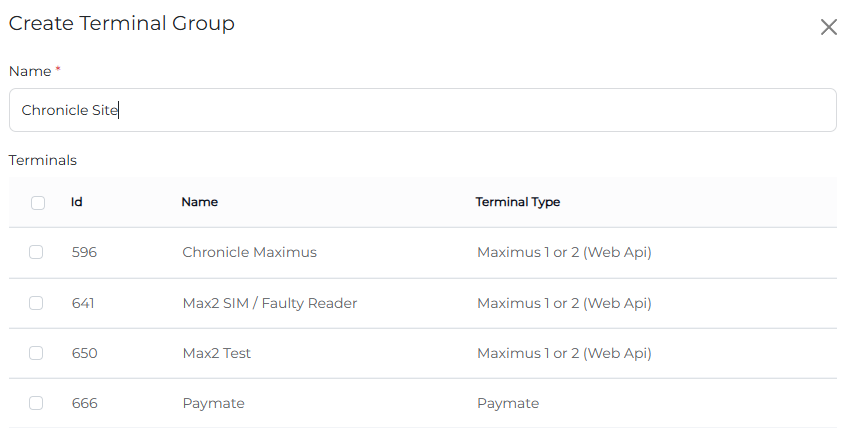Check the box for terminal 596
Screen dimensions: 850x430
tap(36, 252)
